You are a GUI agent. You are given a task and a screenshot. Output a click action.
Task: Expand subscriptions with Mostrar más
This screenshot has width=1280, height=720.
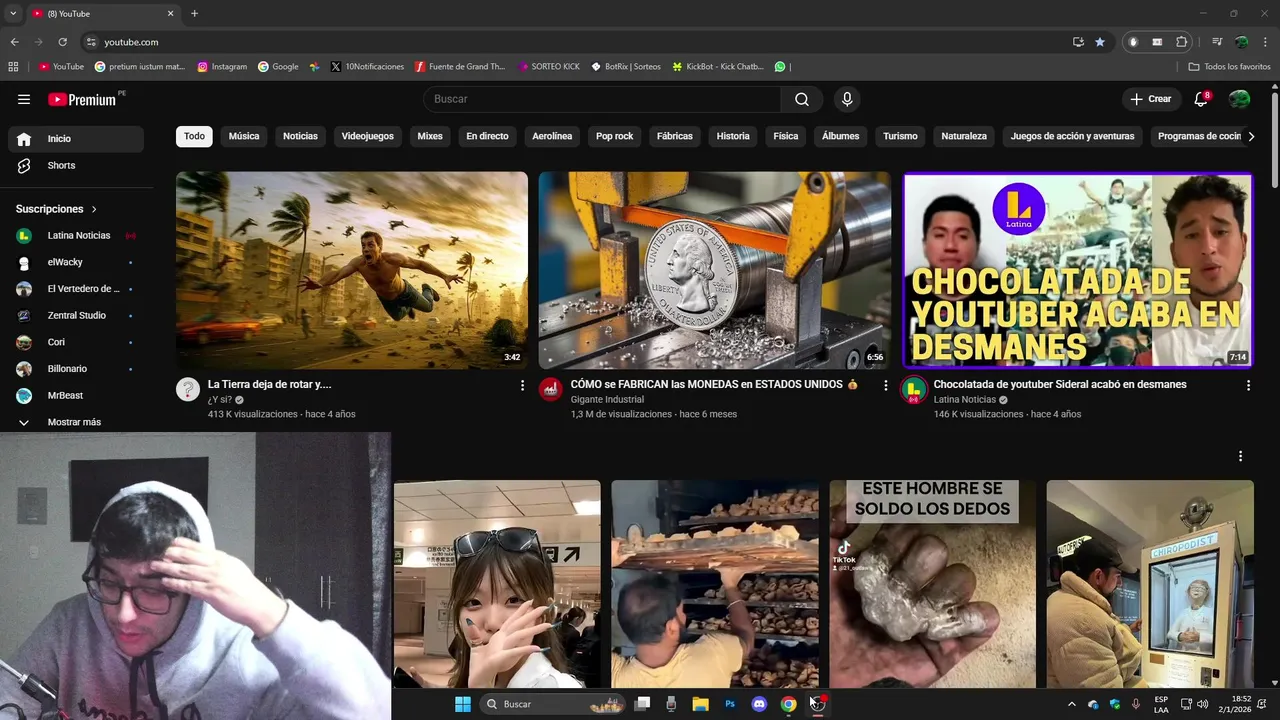[75, 422]
